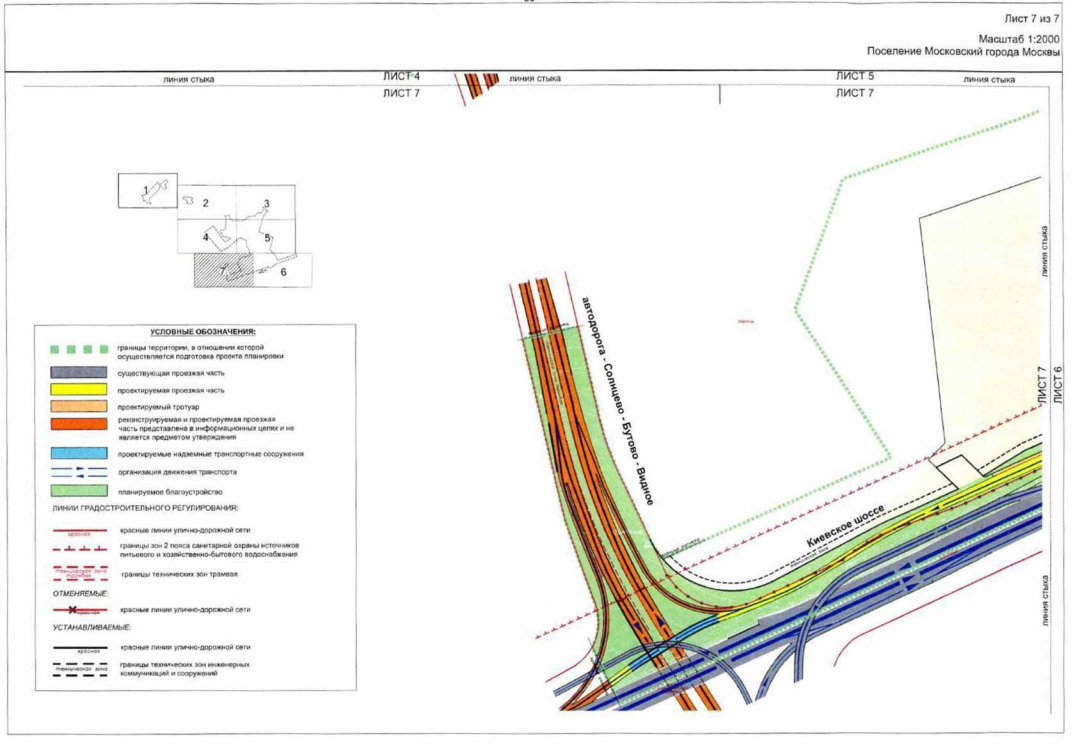This screenshot has height=745, width=1073.
Task: Click the crossed-out red line under ОТМЕНЯЕМЫЕ
Action: 79,609
